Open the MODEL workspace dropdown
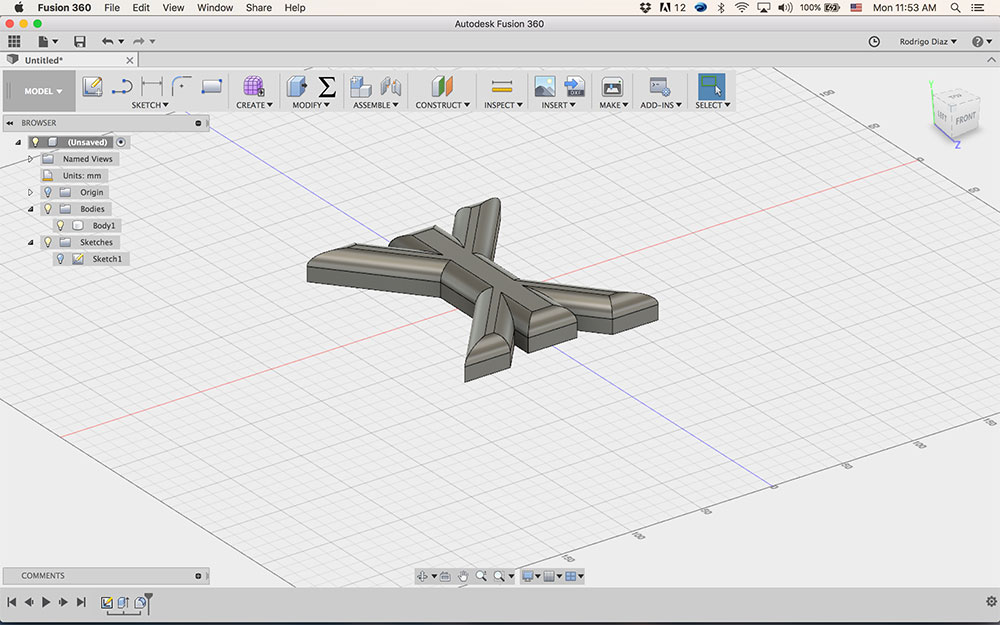Image resolution: width=1000 pixels, height=625 pixels. coord(43,91)
